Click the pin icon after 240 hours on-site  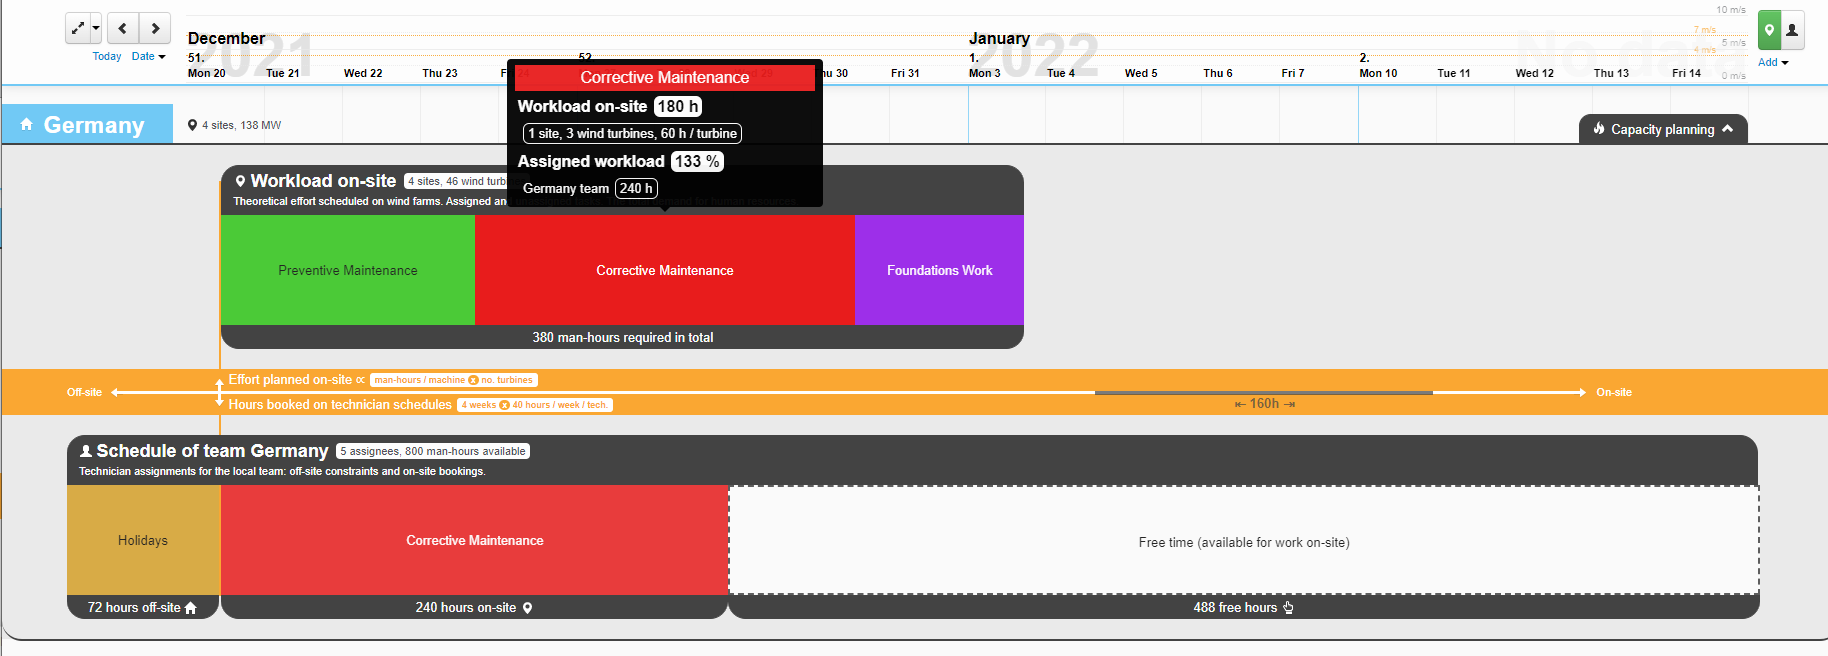click(x=527, y=608)
